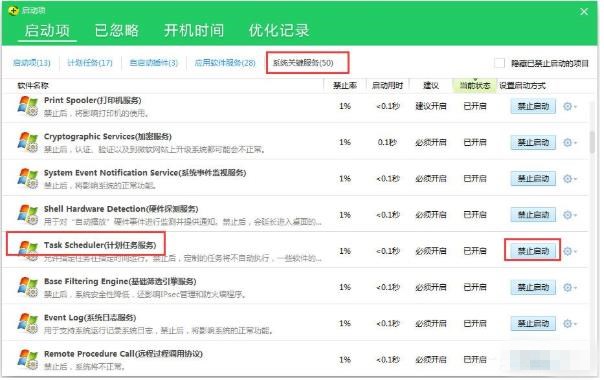This screenshot has height=380, width=604.
Task: Click the Base Filtering Engine service icon
Action: [x=28, y=287]
